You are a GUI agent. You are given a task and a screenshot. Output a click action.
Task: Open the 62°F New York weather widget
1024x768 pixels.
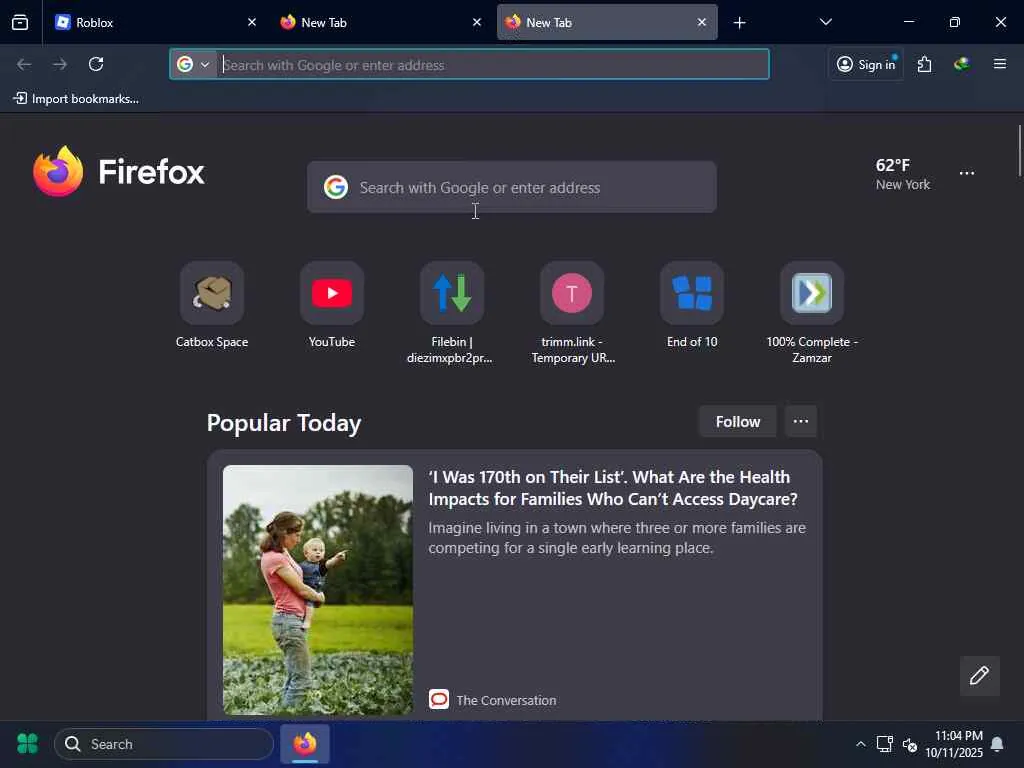[x=903, y=174]
